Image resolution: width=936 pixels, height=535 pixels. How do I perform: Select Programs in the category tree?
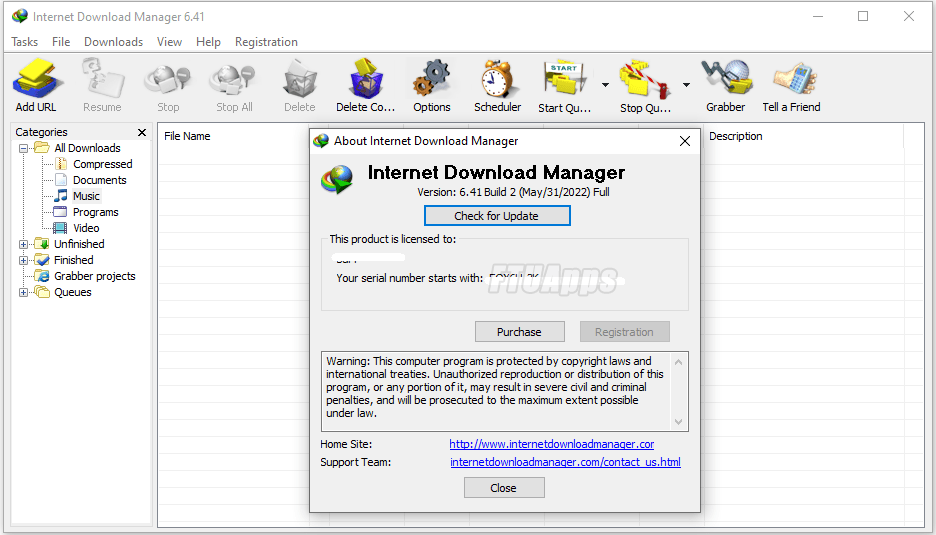point(96,212)
